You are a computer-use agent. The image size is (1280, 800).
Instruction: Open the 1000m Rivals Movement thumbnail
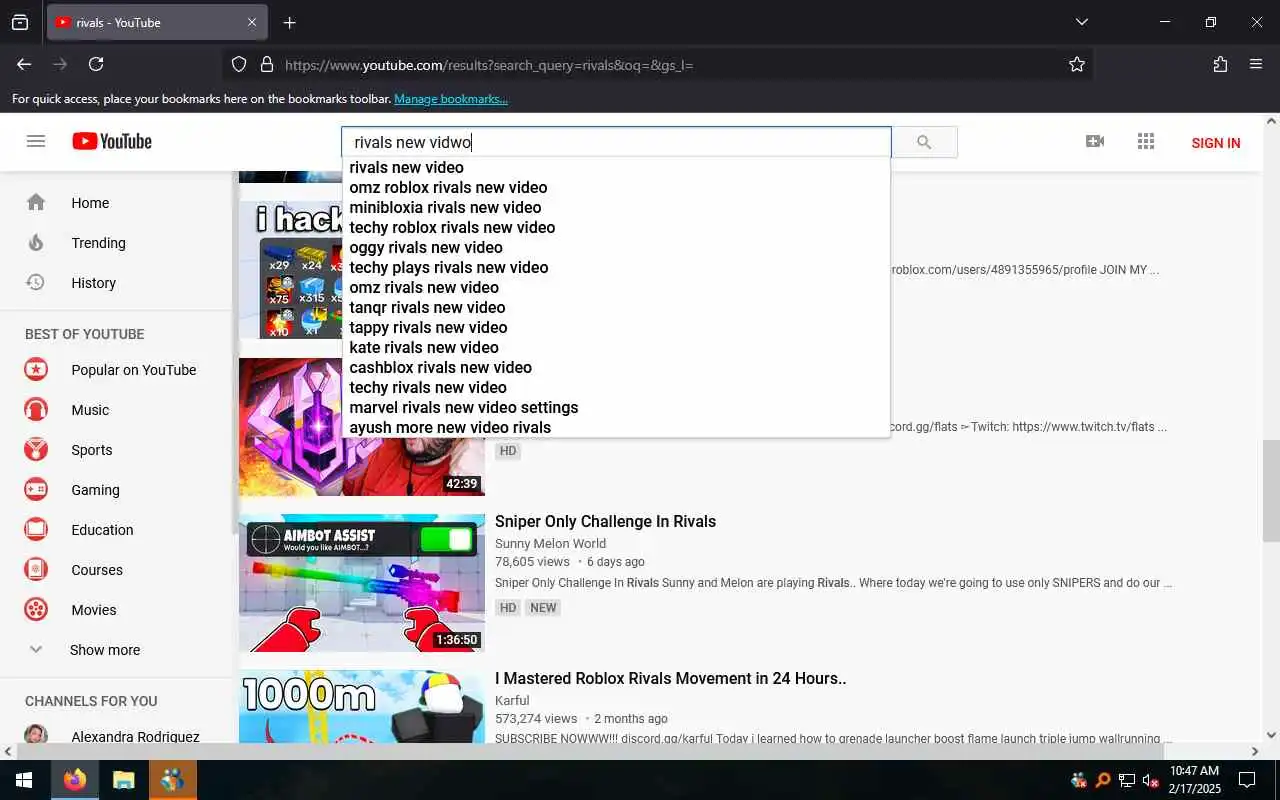click(x=362, y=707)
